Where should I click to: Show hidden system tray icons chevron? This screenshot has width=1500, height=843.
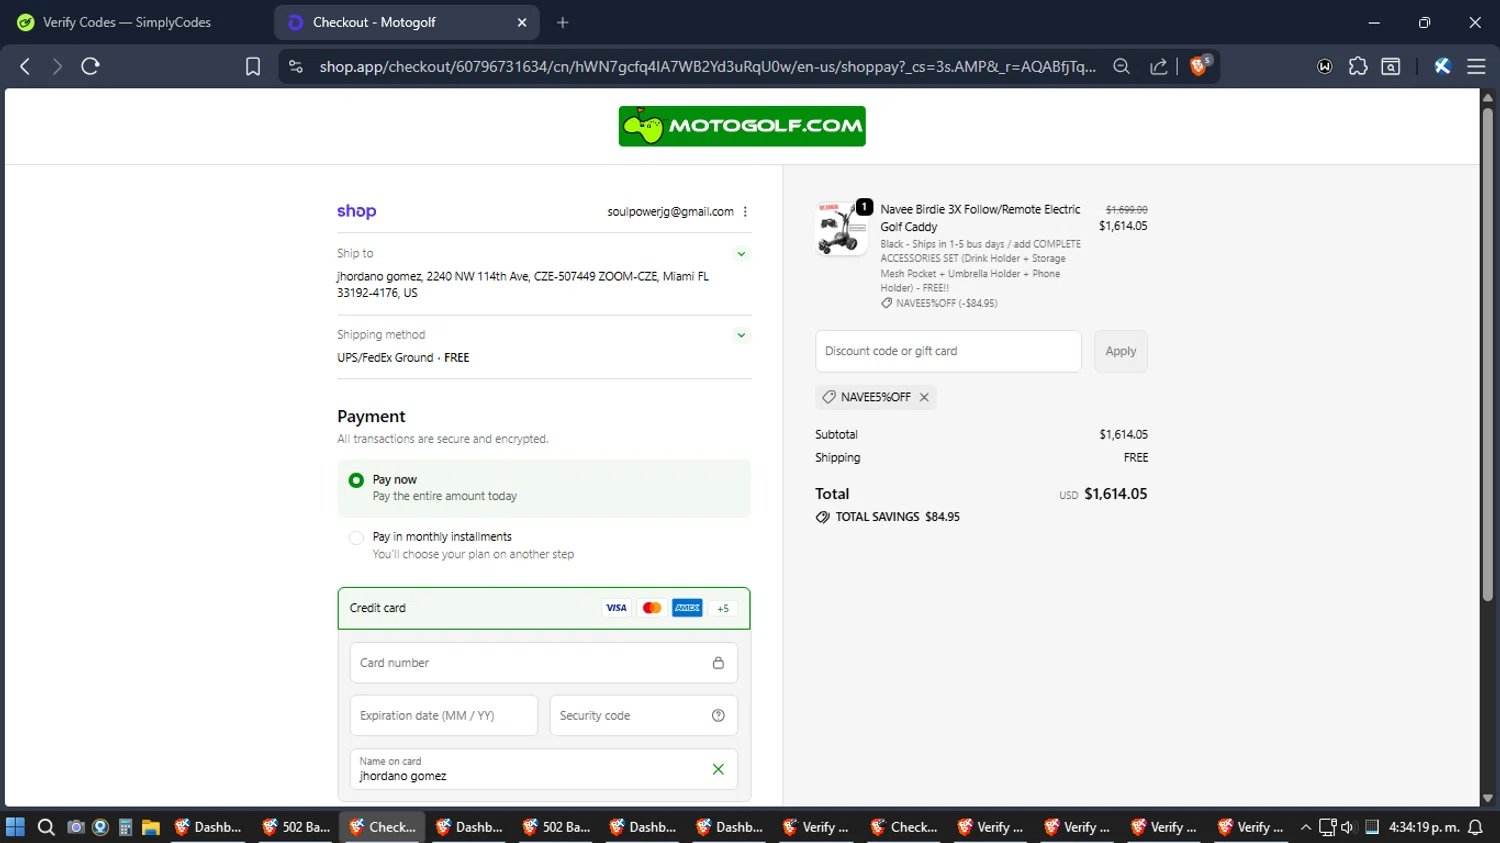click(1305, 827)
